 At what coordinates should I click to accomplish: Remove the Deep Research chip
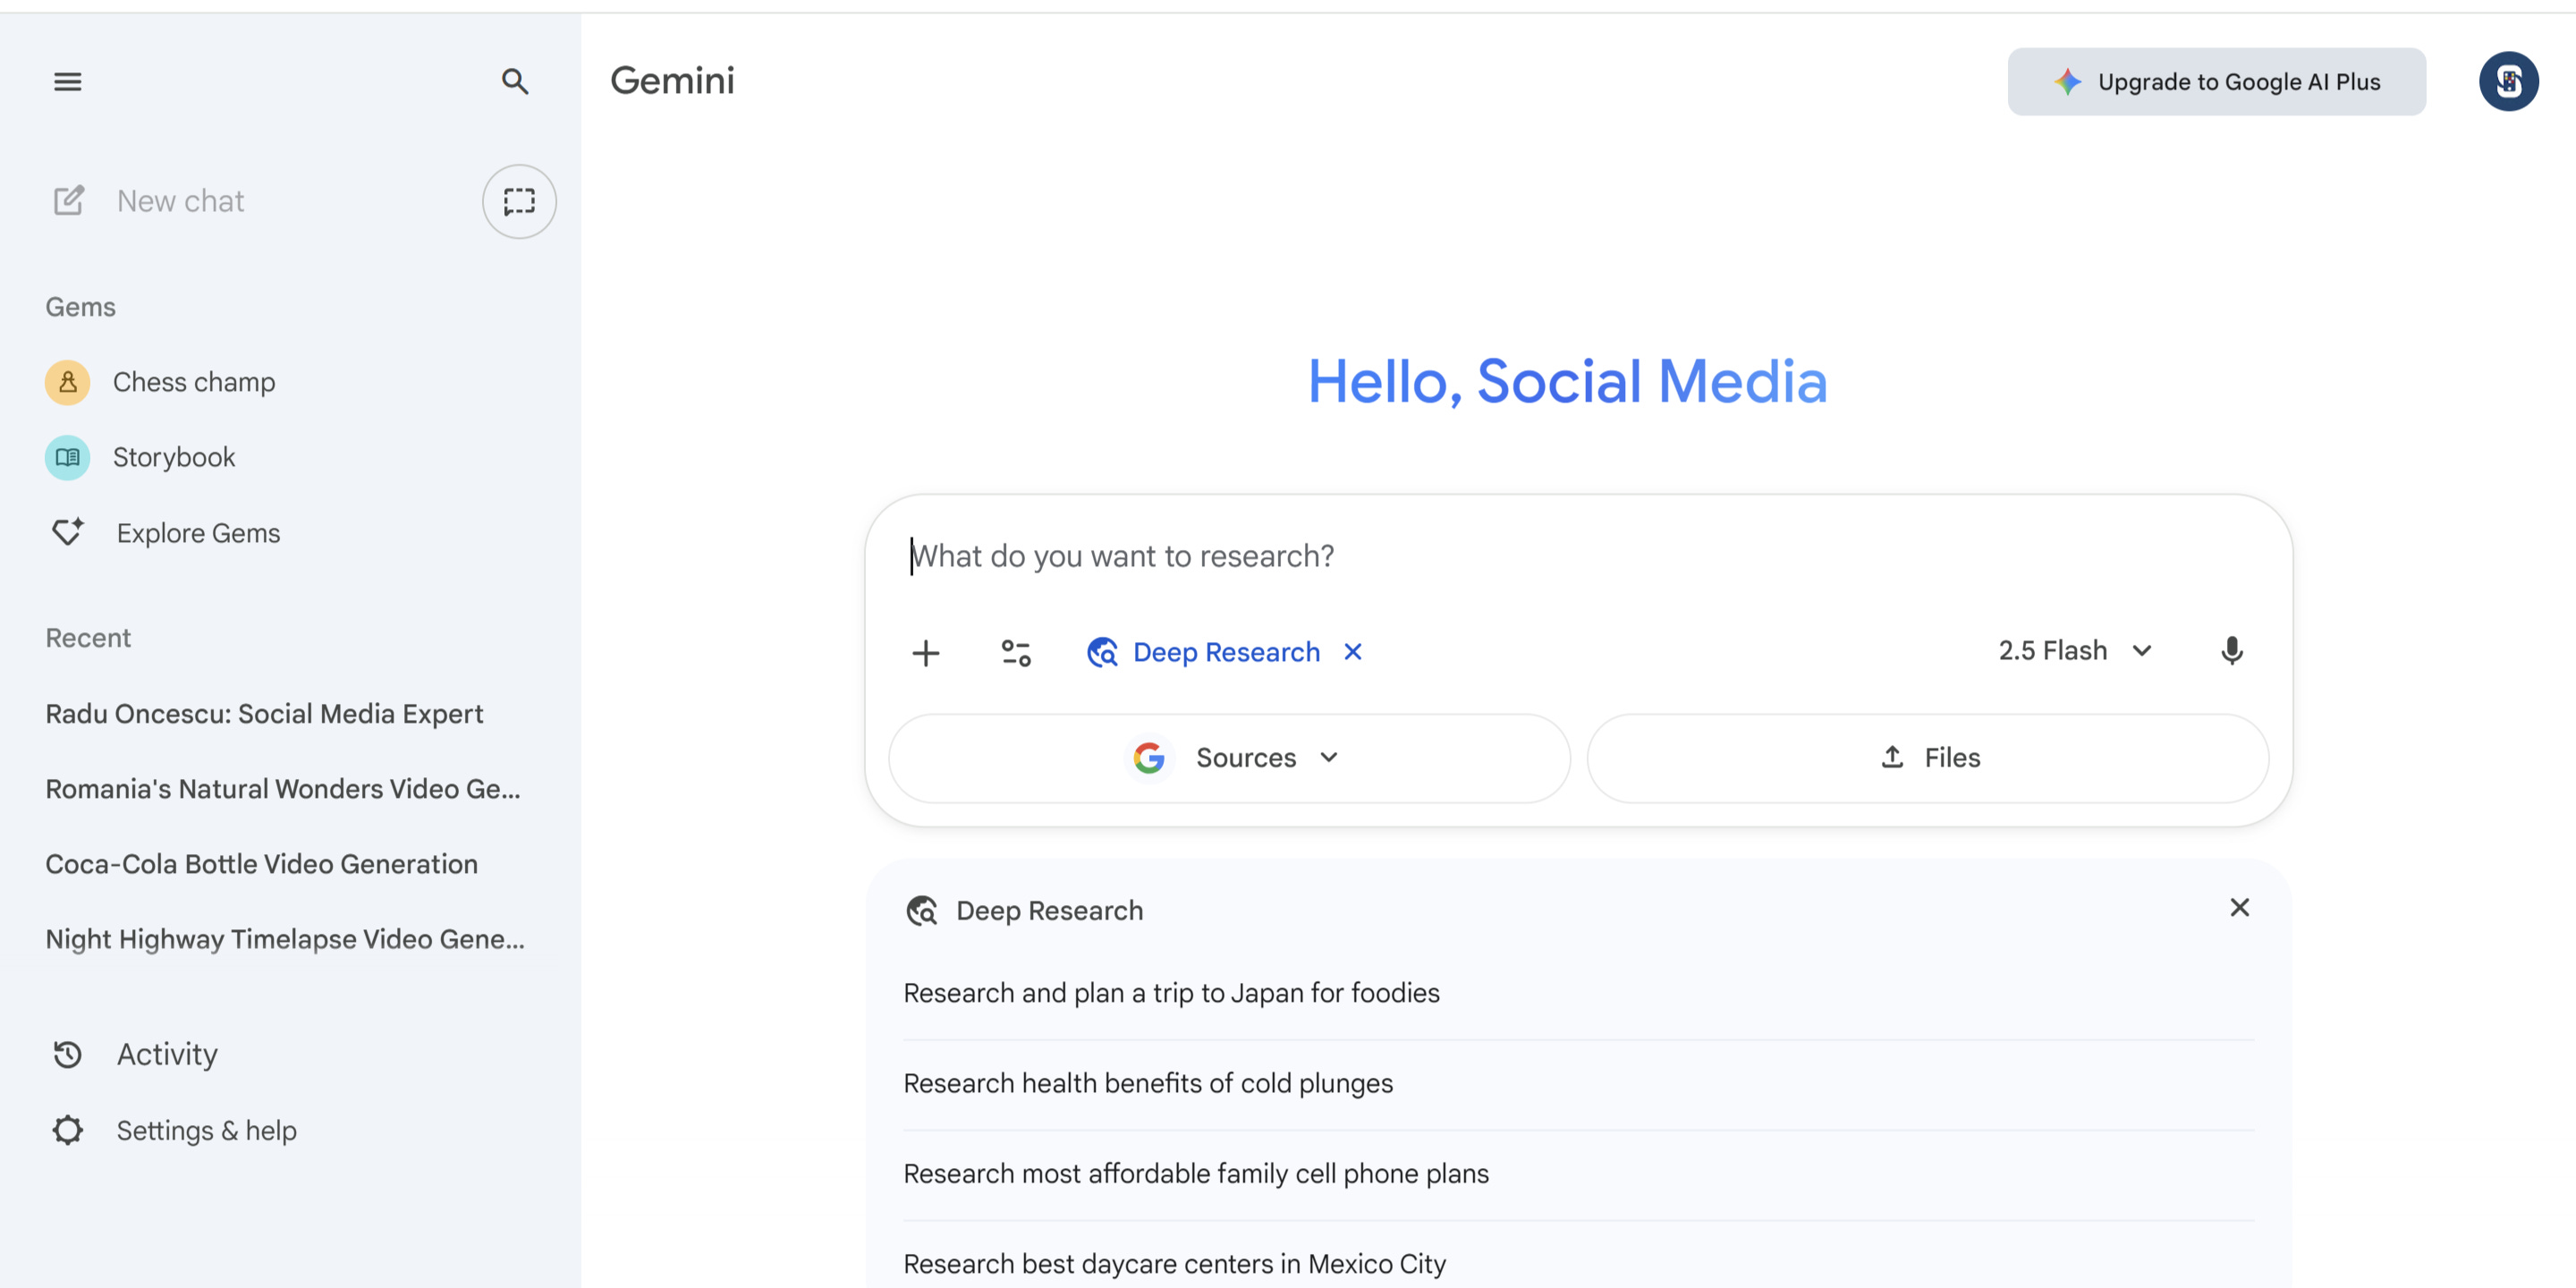(1353, 652)
